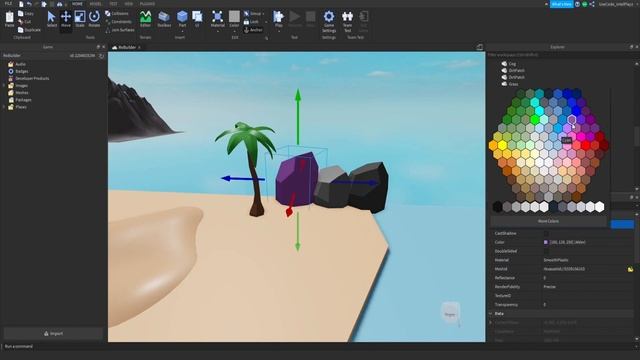Screen dimensions: 640x360
Task: Click the view orientation cube in viewport
Action: point(450,313)
